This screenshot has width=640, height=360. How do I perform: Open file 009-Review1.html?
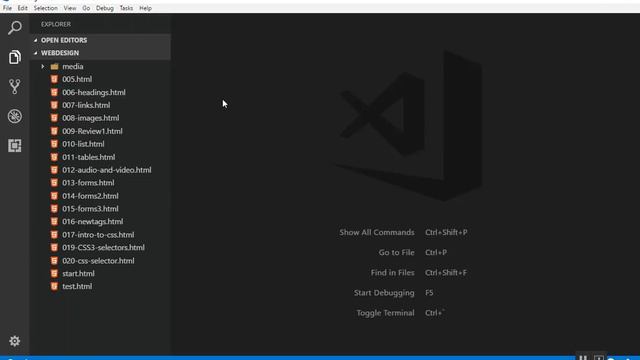coord(92,131)
